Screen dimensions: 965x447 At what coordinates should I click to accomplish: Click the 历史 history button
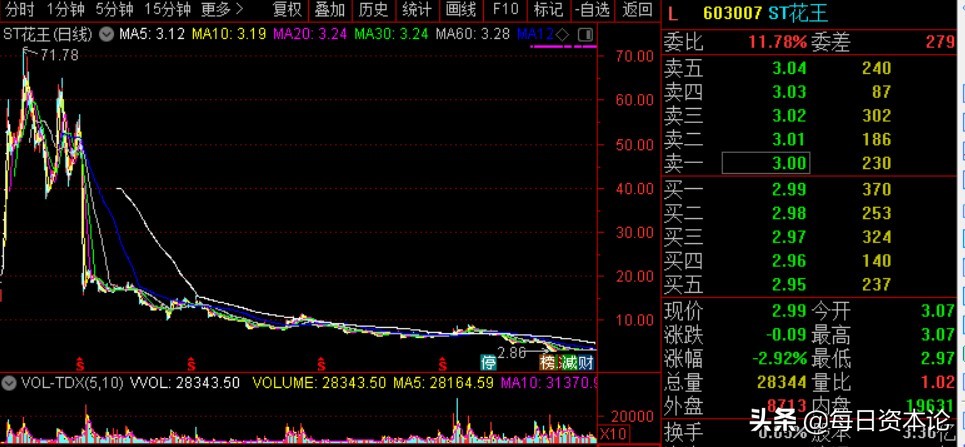(x=373, y=9)
